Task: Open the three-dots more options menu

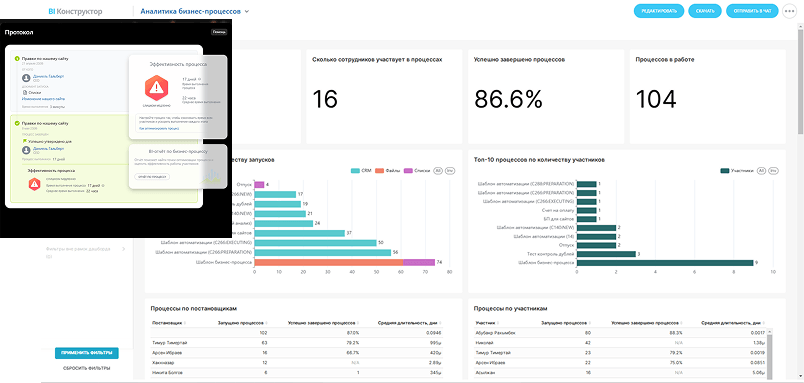Action: [790, 11]
